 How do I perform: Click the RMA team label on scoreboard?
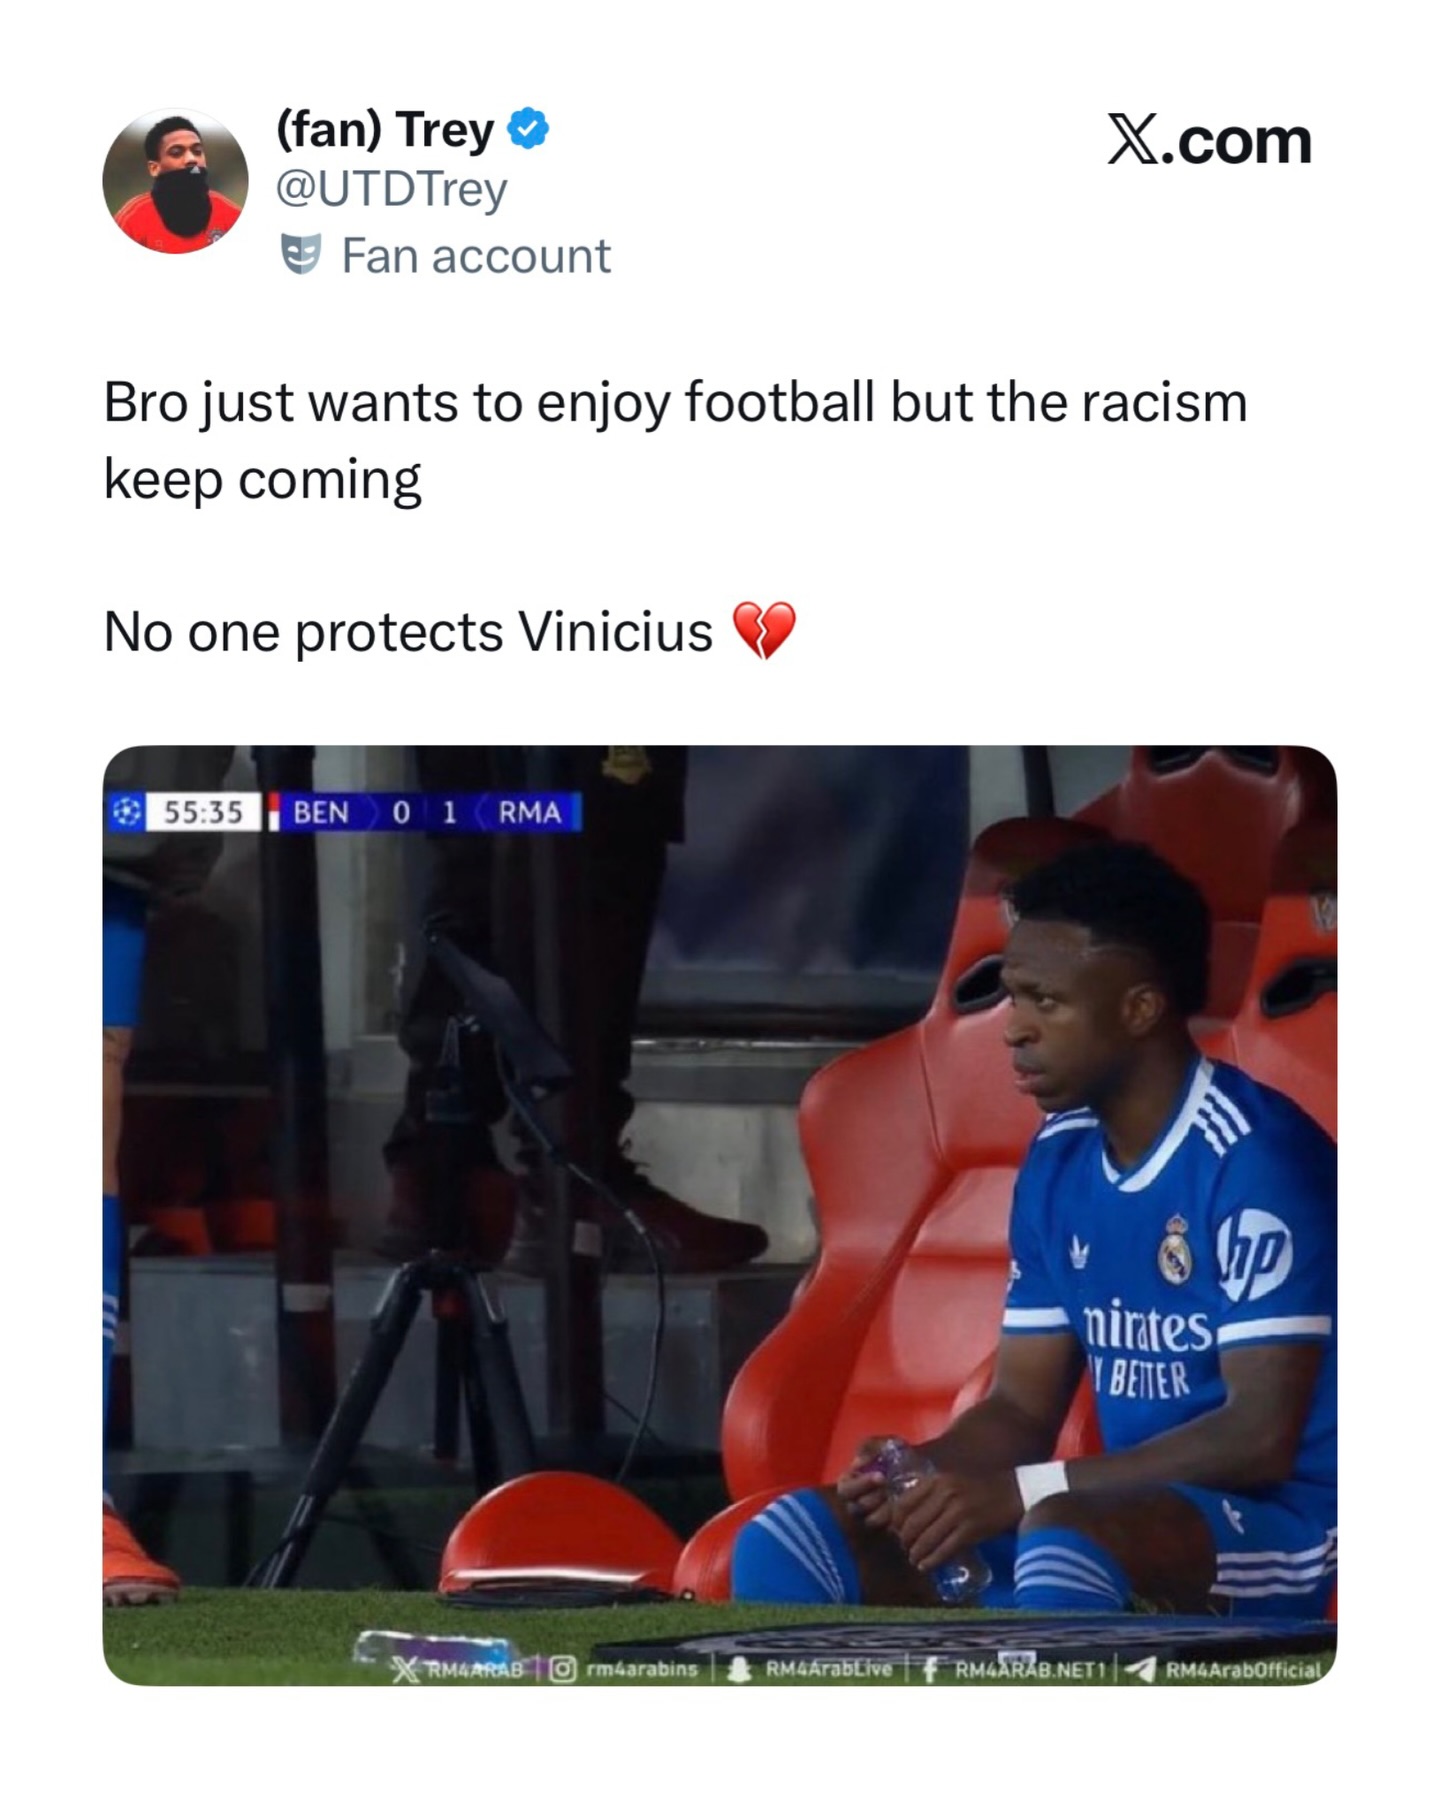[529, 813]
